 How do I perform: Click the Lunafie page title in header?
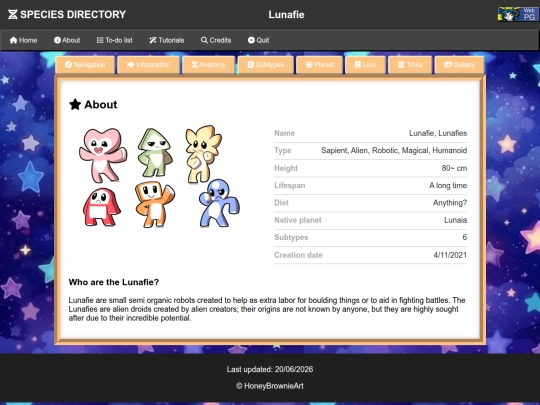(x=286, y=15)
